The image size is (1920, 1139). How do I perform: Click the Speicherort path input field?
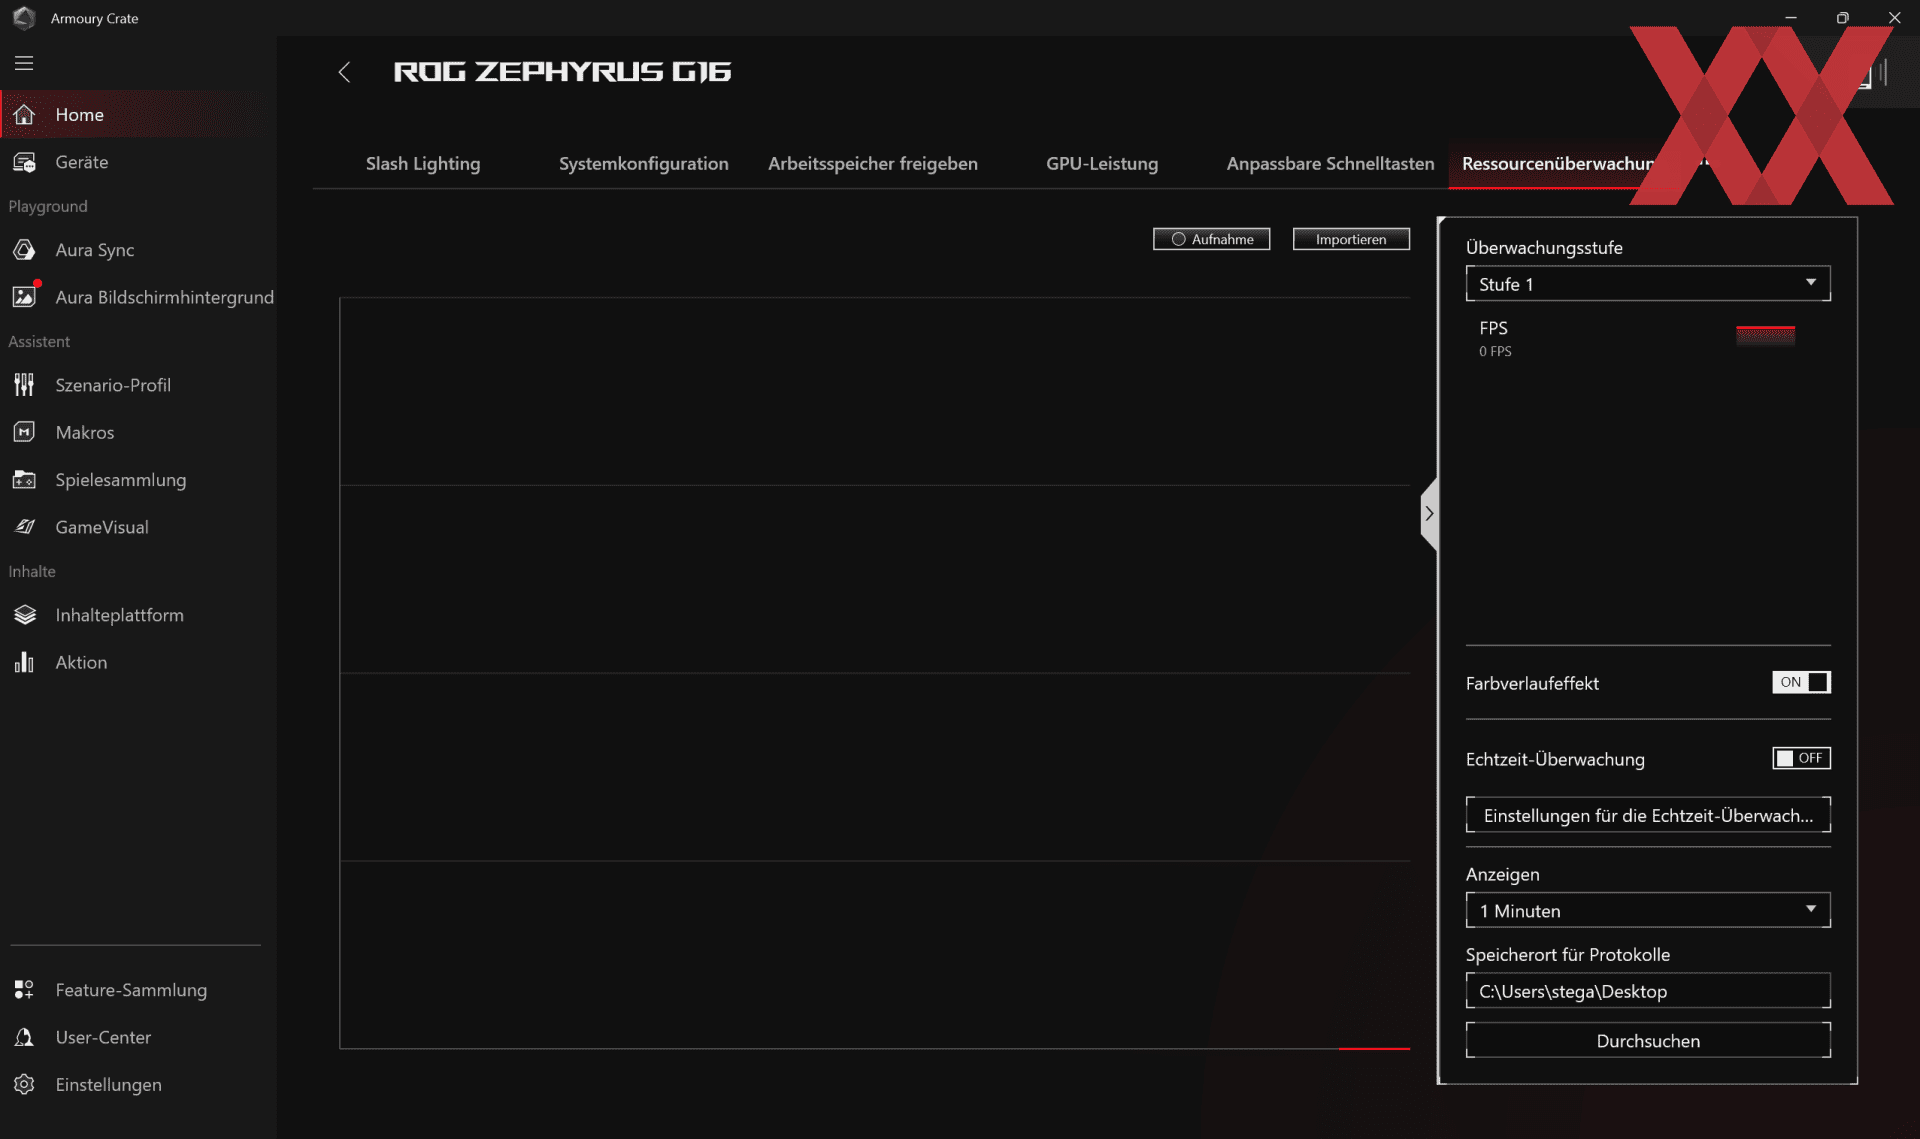[1647, 991]
